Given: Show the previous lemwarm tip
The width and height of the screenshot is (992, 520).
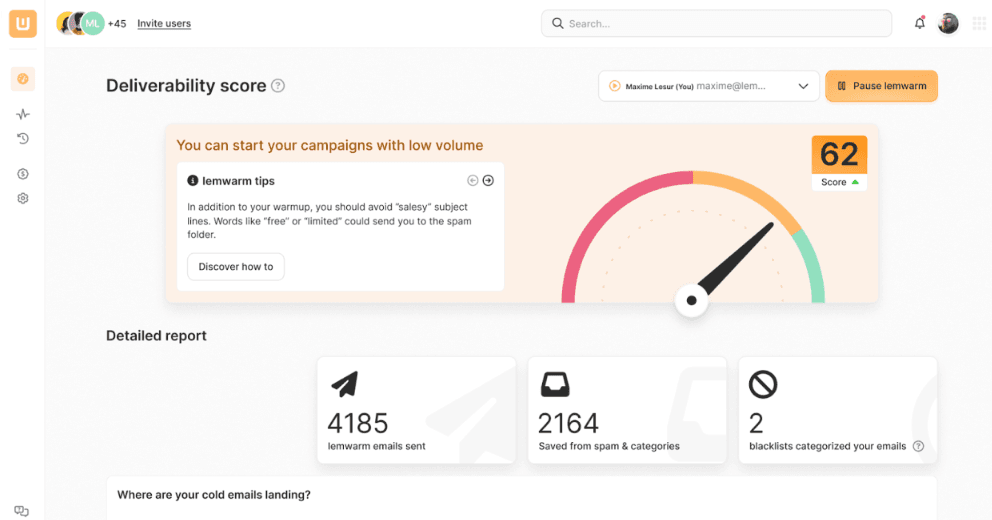Looking at the screenshot, I should click(x=473, y=181).
